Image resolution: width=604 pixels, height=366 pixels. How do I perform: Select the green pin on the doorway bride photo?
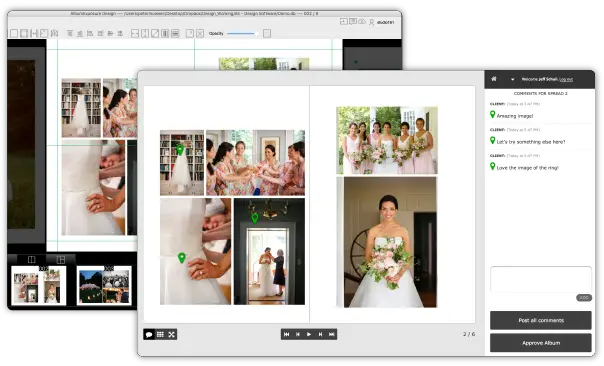(255, 218)
